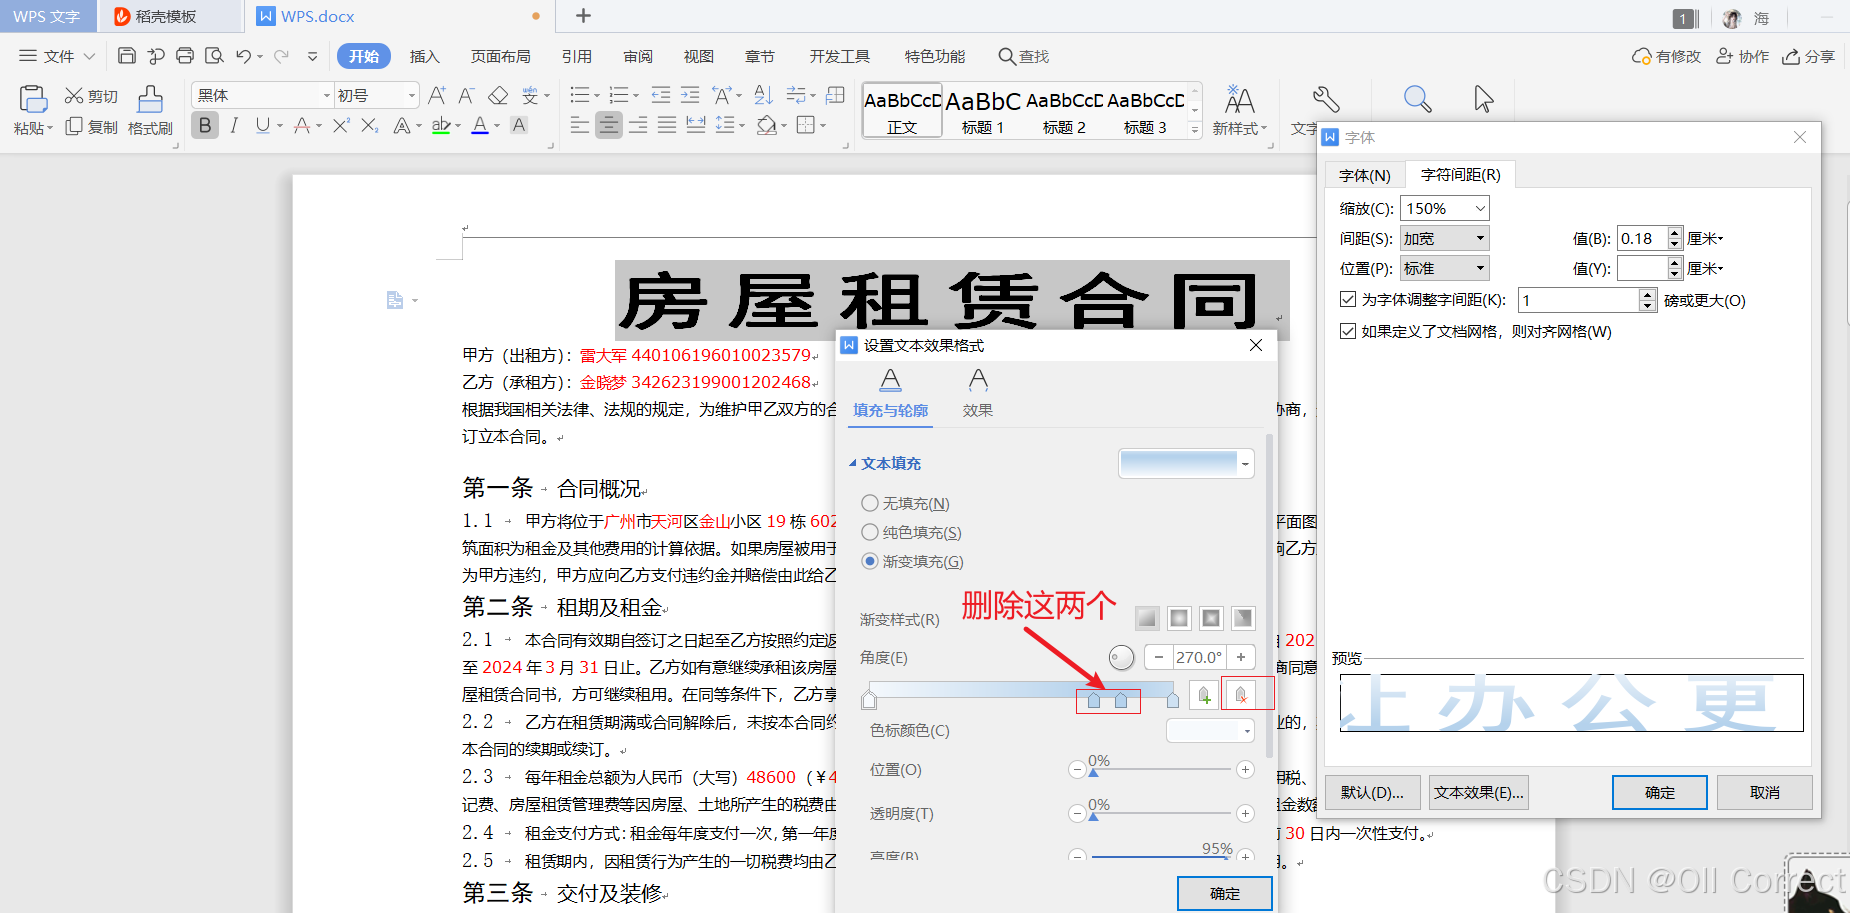Select the 无填充 radio option
Screen dimensions: 1850x913
(x=870, y=503)
